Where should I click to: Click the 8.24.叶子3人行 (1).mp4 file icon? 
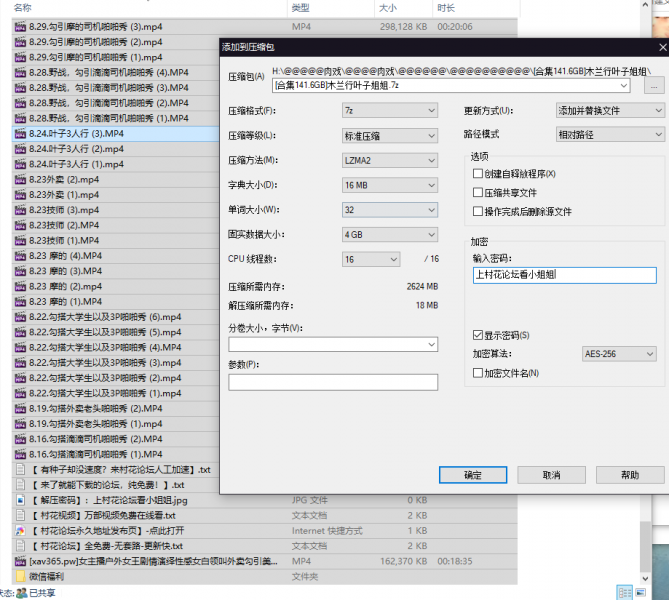tap(21, 164)
